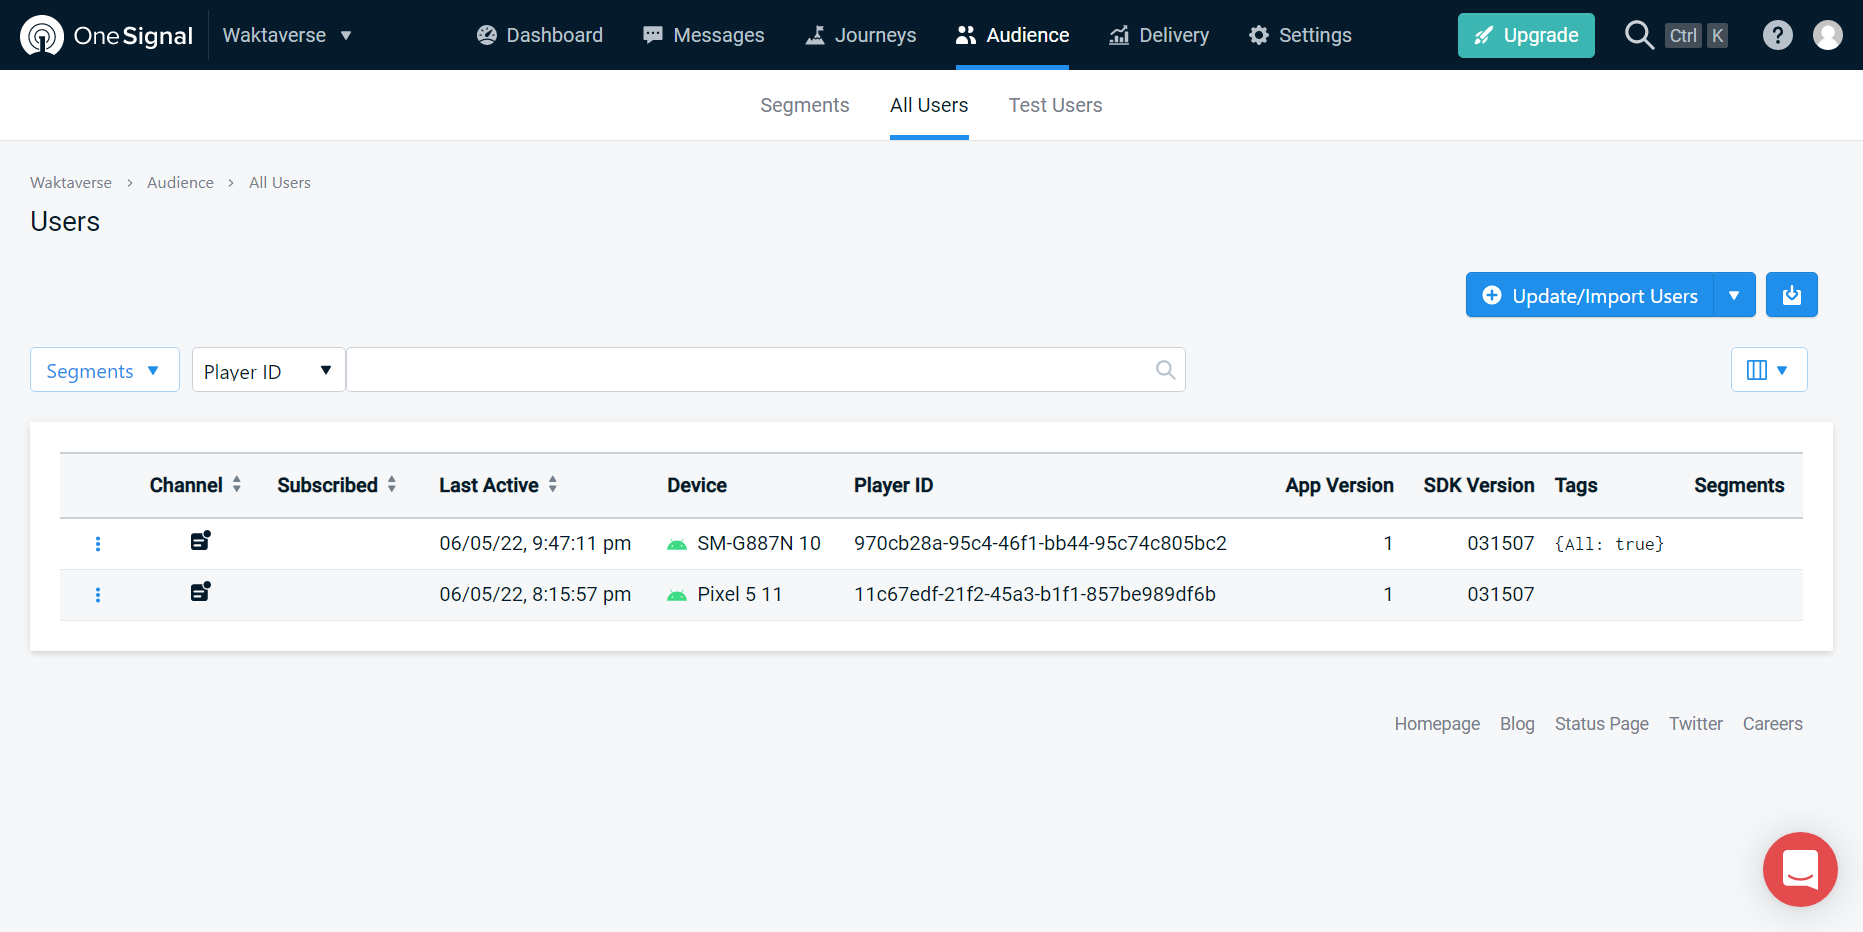Click the Device column header

pyautogui.click(x=697, y=485)
